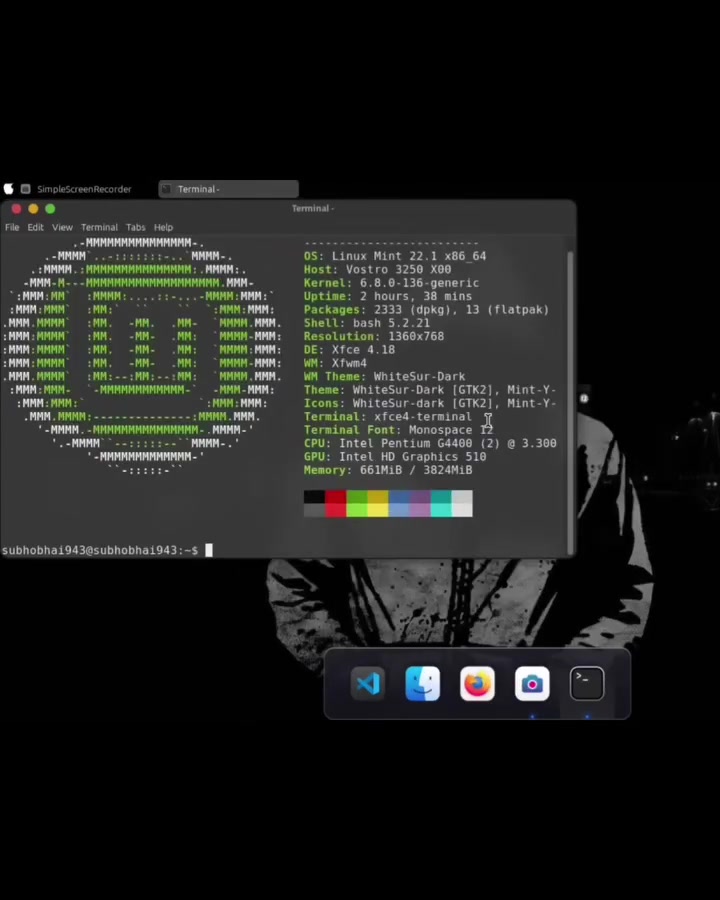Open the Edit menu in Terminal
The width and height of the screenshot is (720, 900).
point(36,227)
